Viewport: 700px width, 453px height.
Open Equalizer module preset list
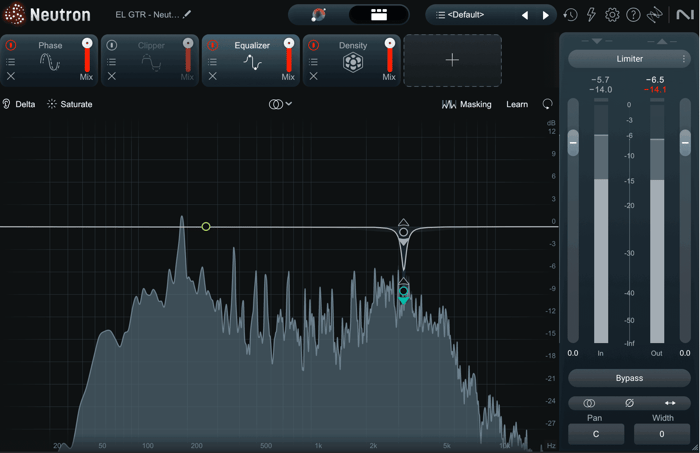(x=212, y=62)
